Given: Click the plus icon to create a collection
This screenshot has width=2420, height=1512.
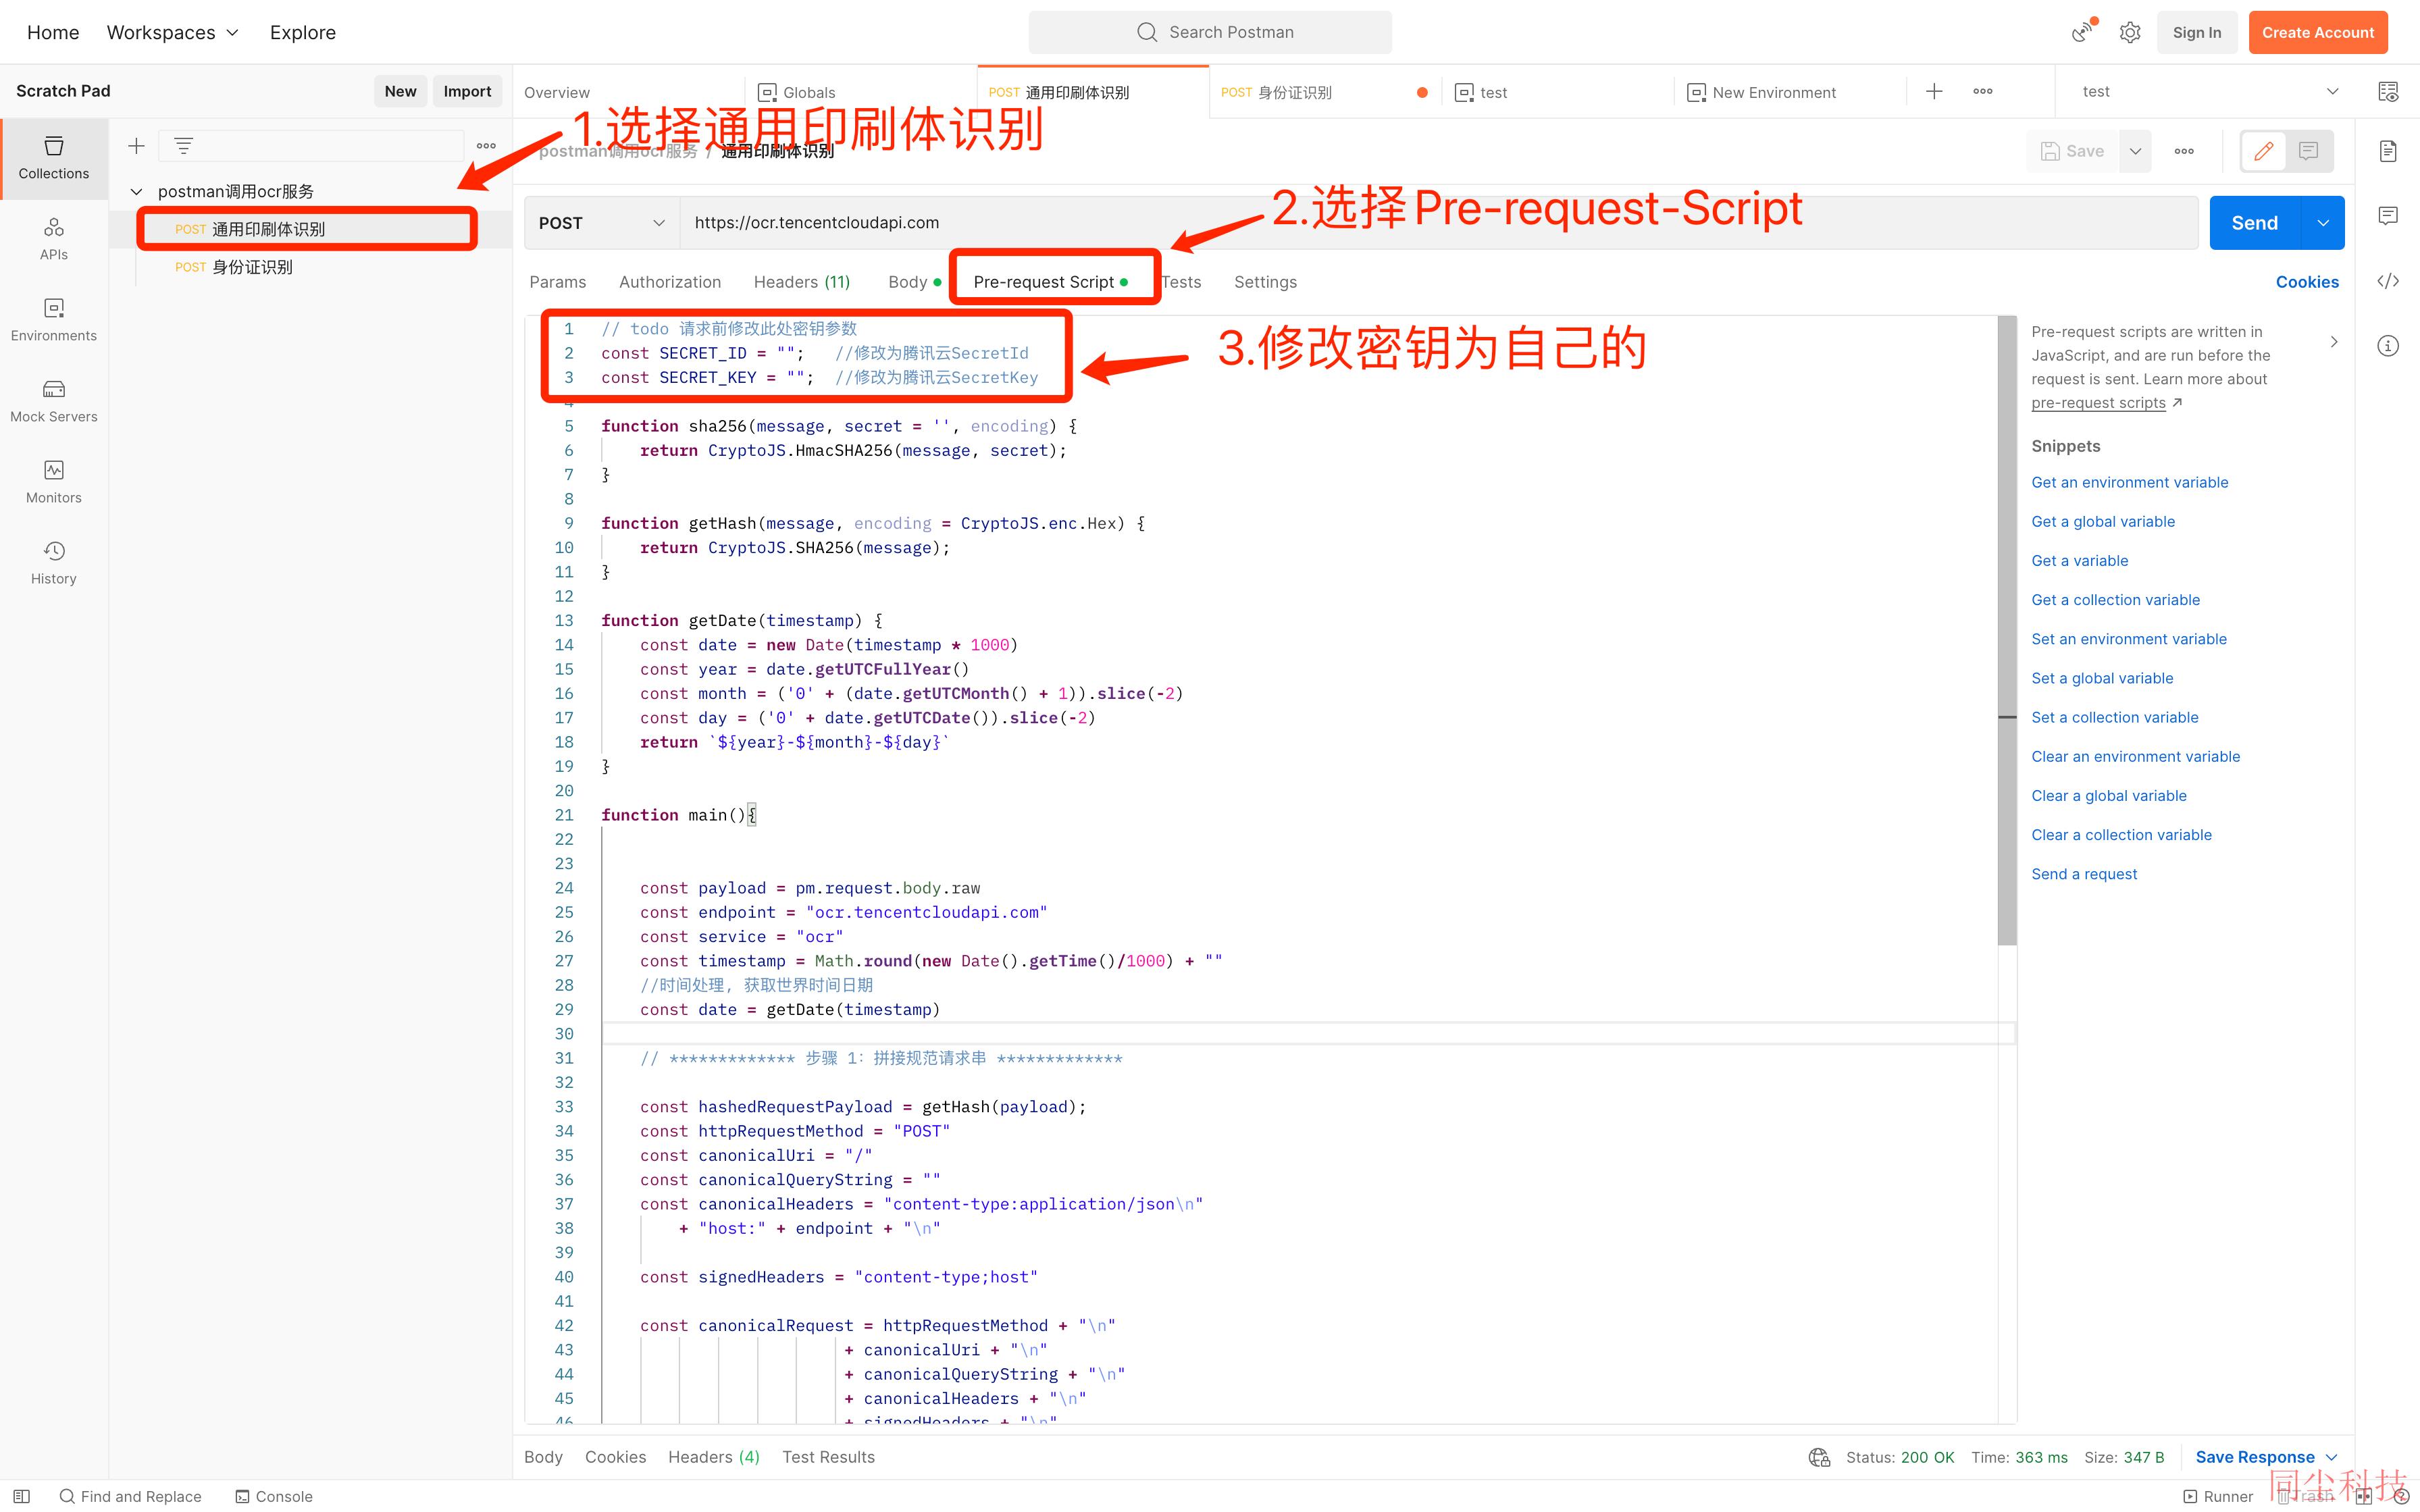Looking at the screenshot, I should pyautogui.click(x=136, y=146).
